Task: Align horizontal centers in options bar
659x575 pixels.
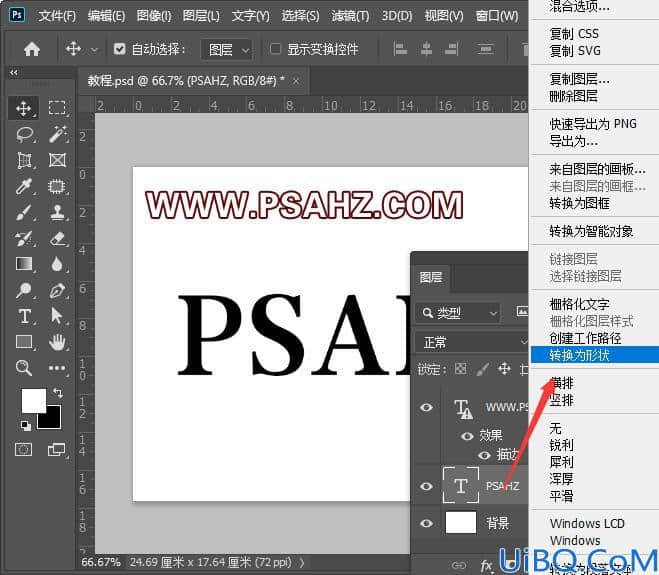Action: (x=426, y=49)
